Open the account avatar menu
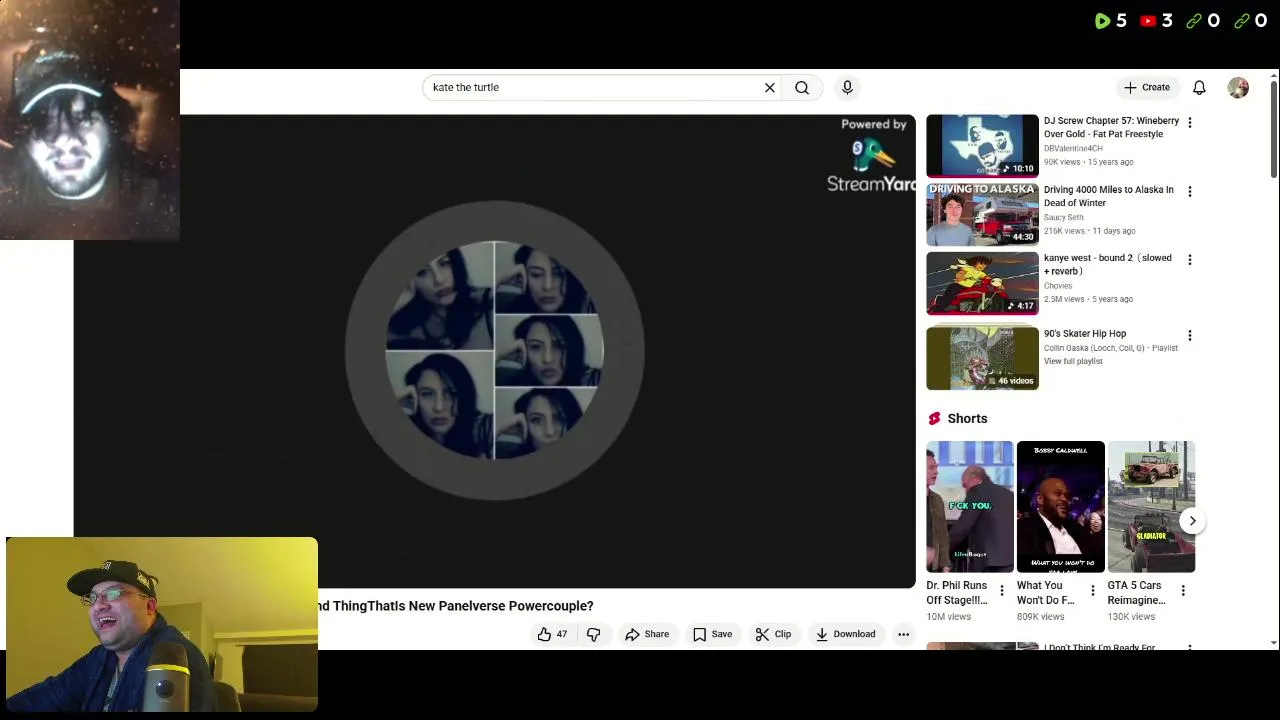1280x720 pixels. 1238,88
